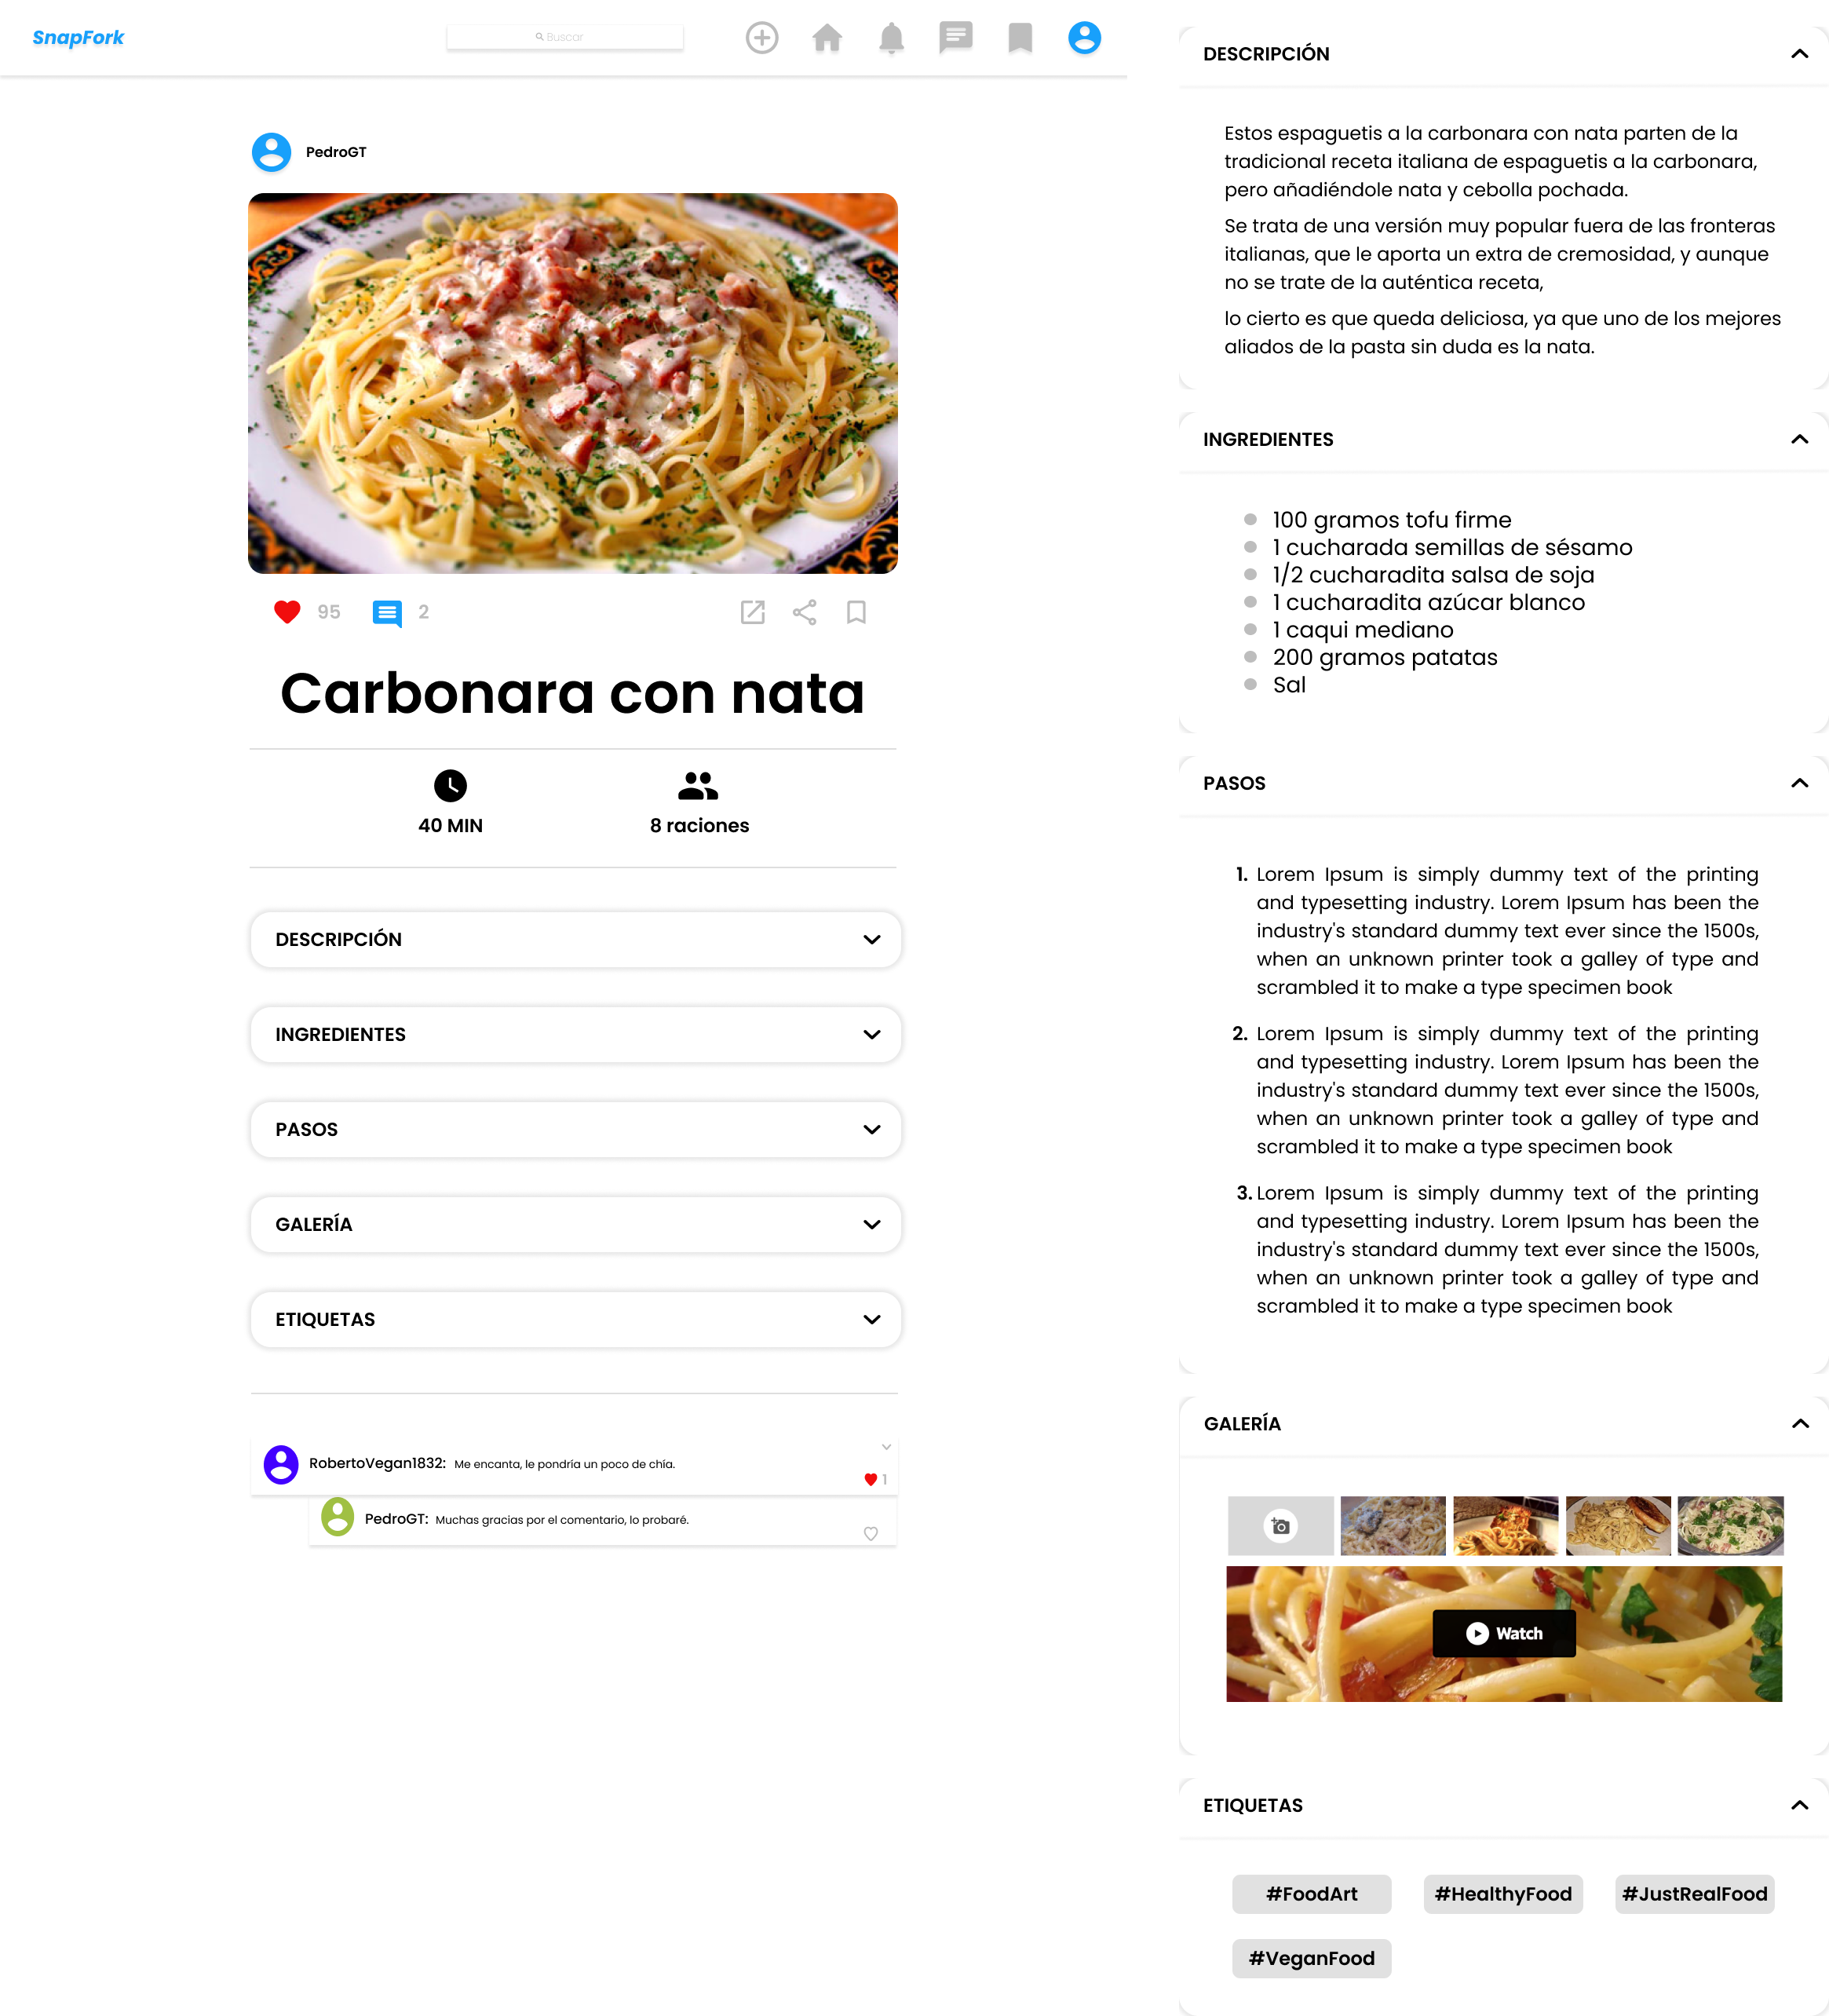
Task: Click the messages chat icon
Action: pyautogui.click(x=955, y=37)
